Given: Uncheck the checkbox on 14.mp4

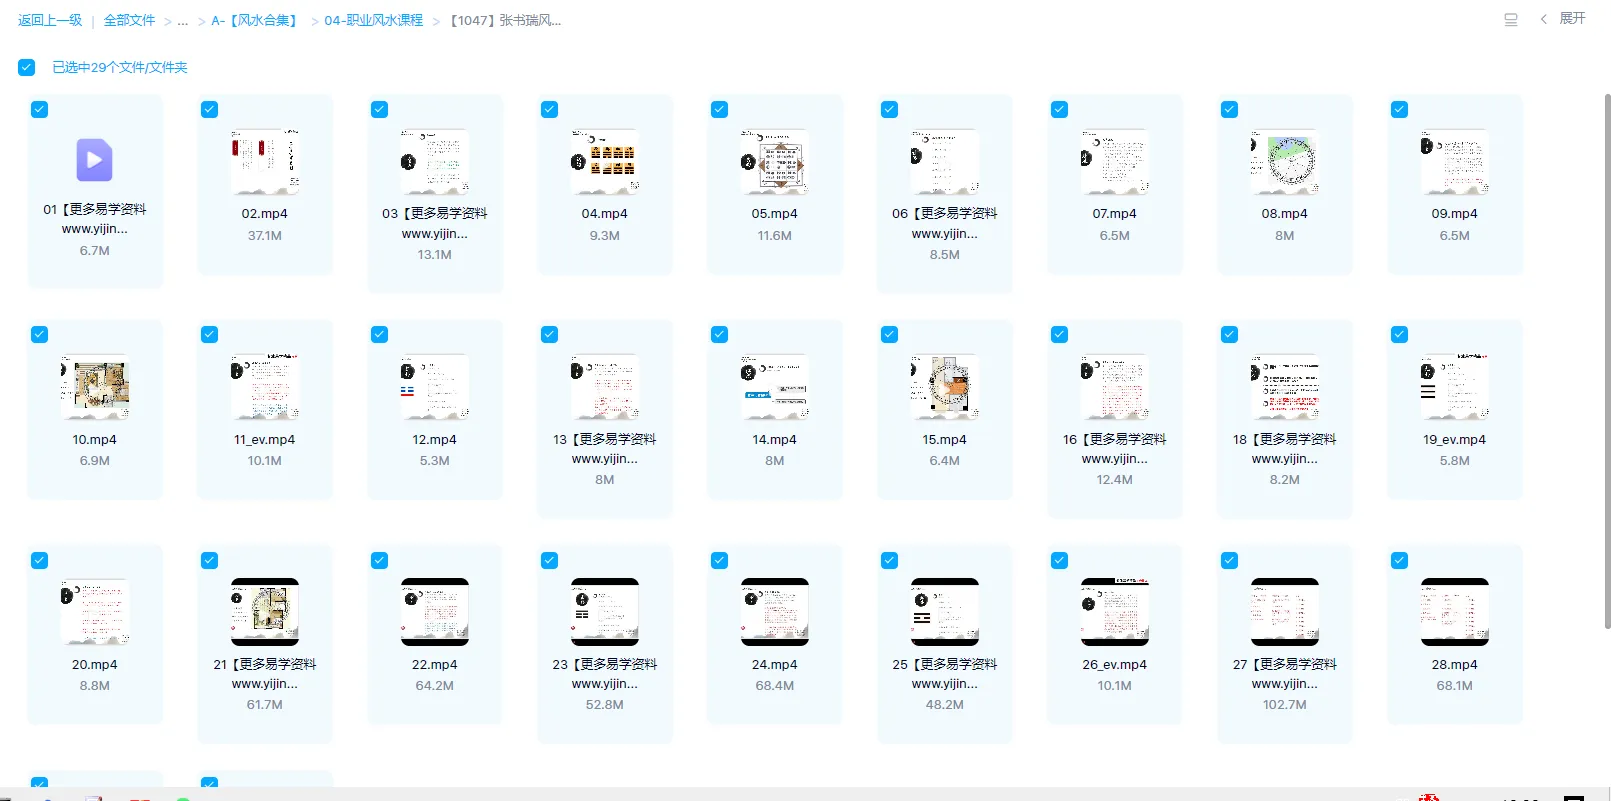Looking at the screenshot, I should pos(720,334).
